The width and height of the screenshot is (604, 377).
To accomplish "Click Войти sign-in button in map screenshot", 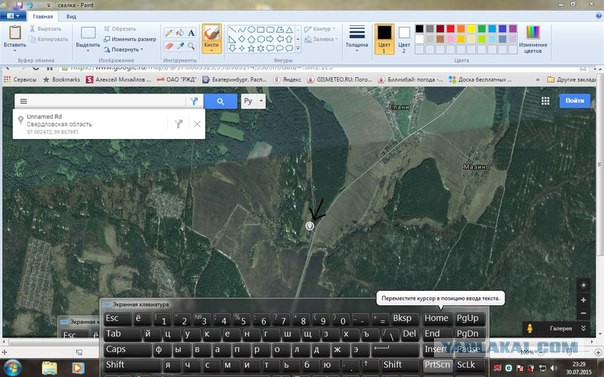I will tap(575, 101).
